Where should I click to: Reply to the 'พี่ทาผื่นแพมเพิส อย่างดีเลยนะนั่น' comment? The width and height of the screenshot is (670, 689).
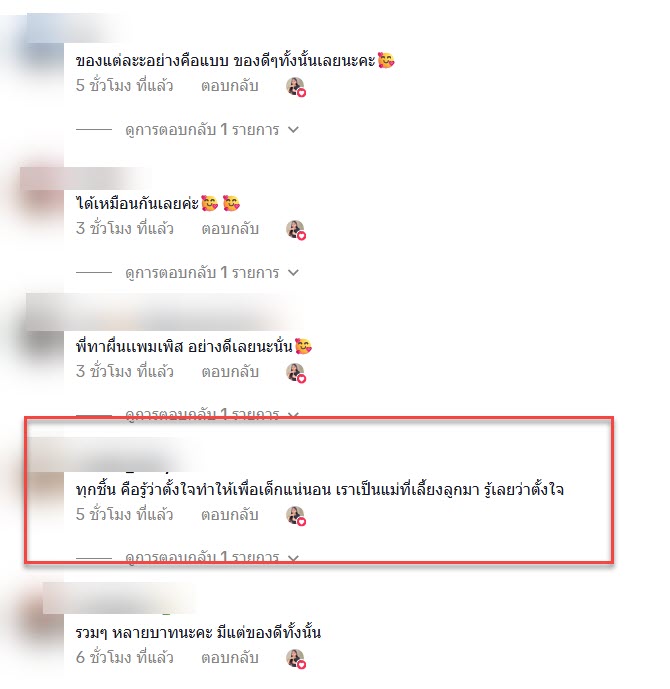point(229,372)
